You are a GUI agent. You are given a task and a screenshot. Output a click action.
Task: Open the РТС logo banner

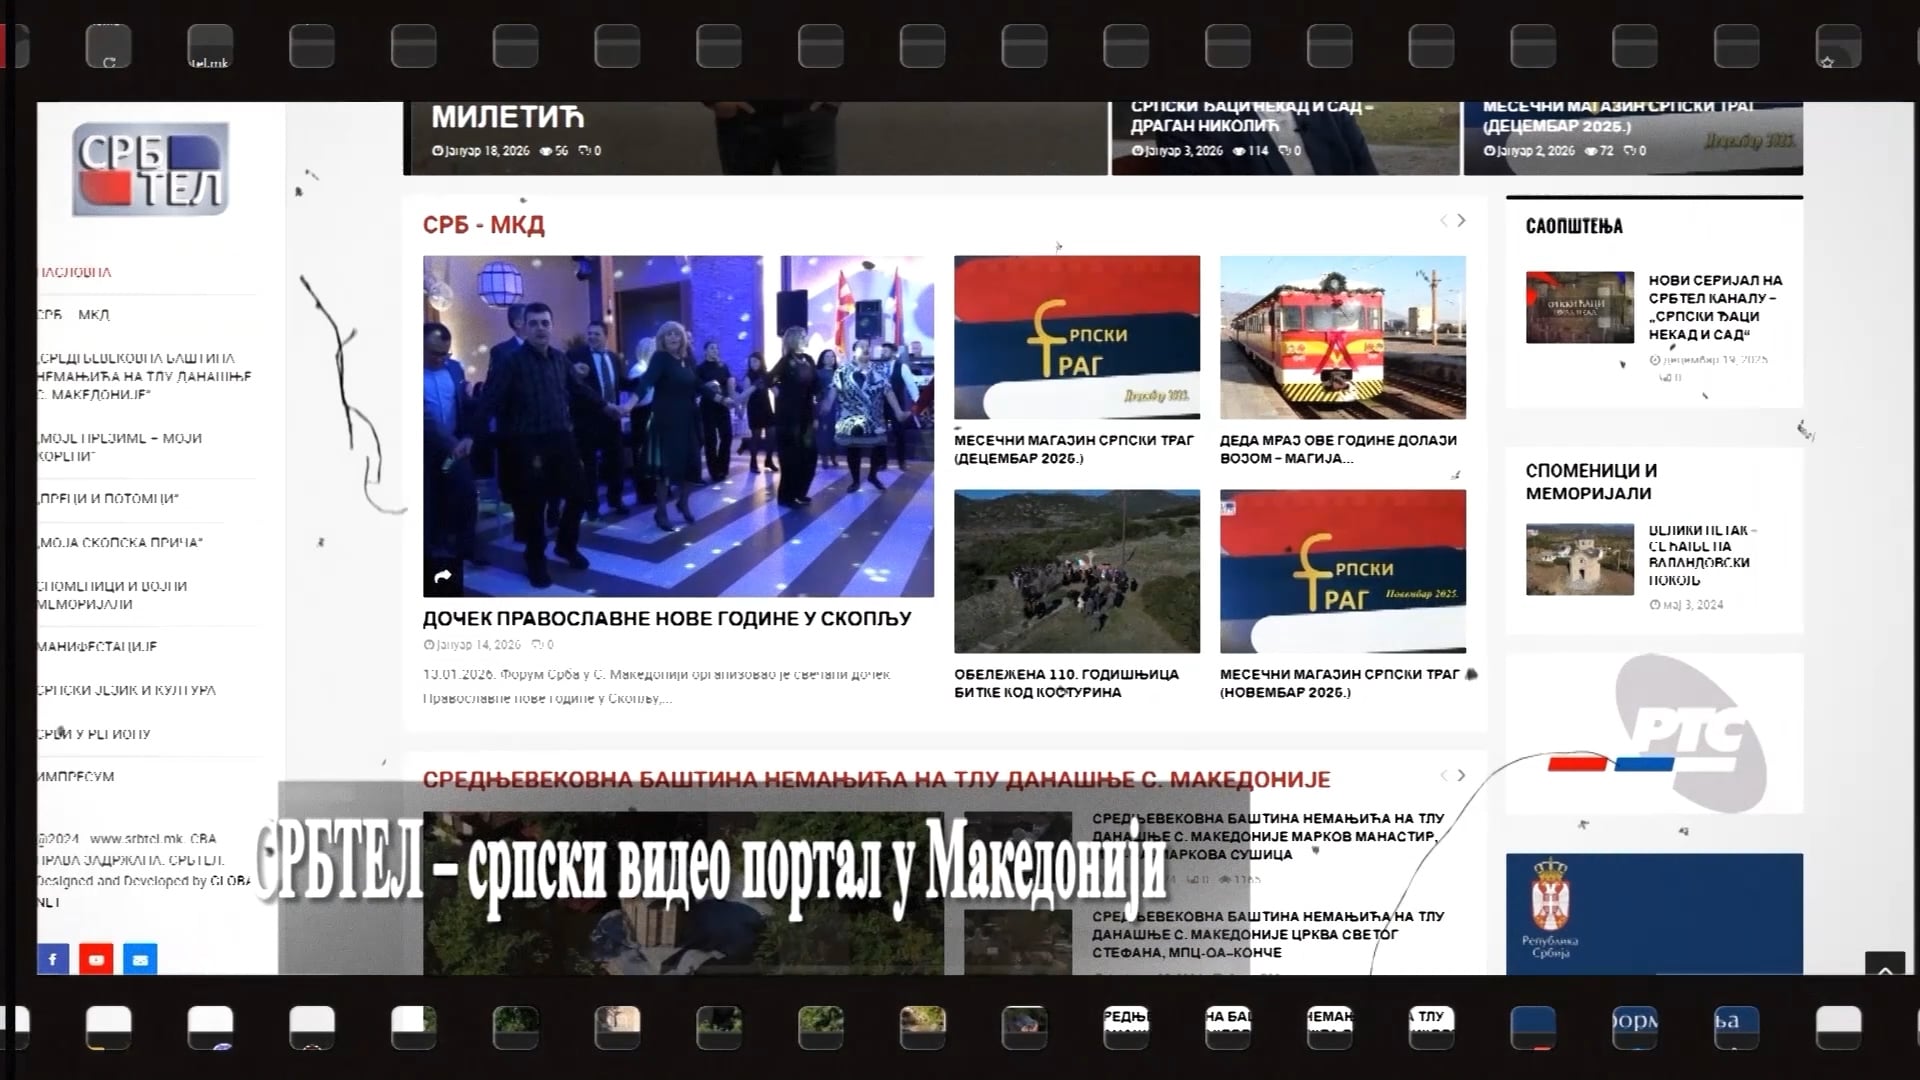[x=1654, y=733]
